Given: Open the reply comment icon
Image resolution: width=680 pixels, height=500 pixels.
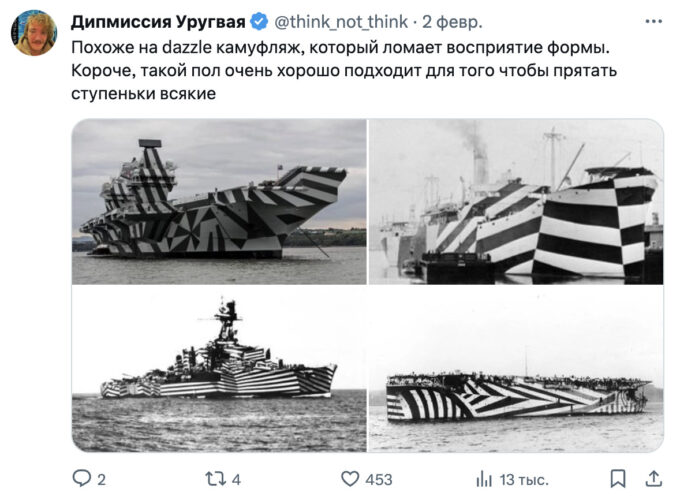Looking at the screenshot, I should point(81,478).
